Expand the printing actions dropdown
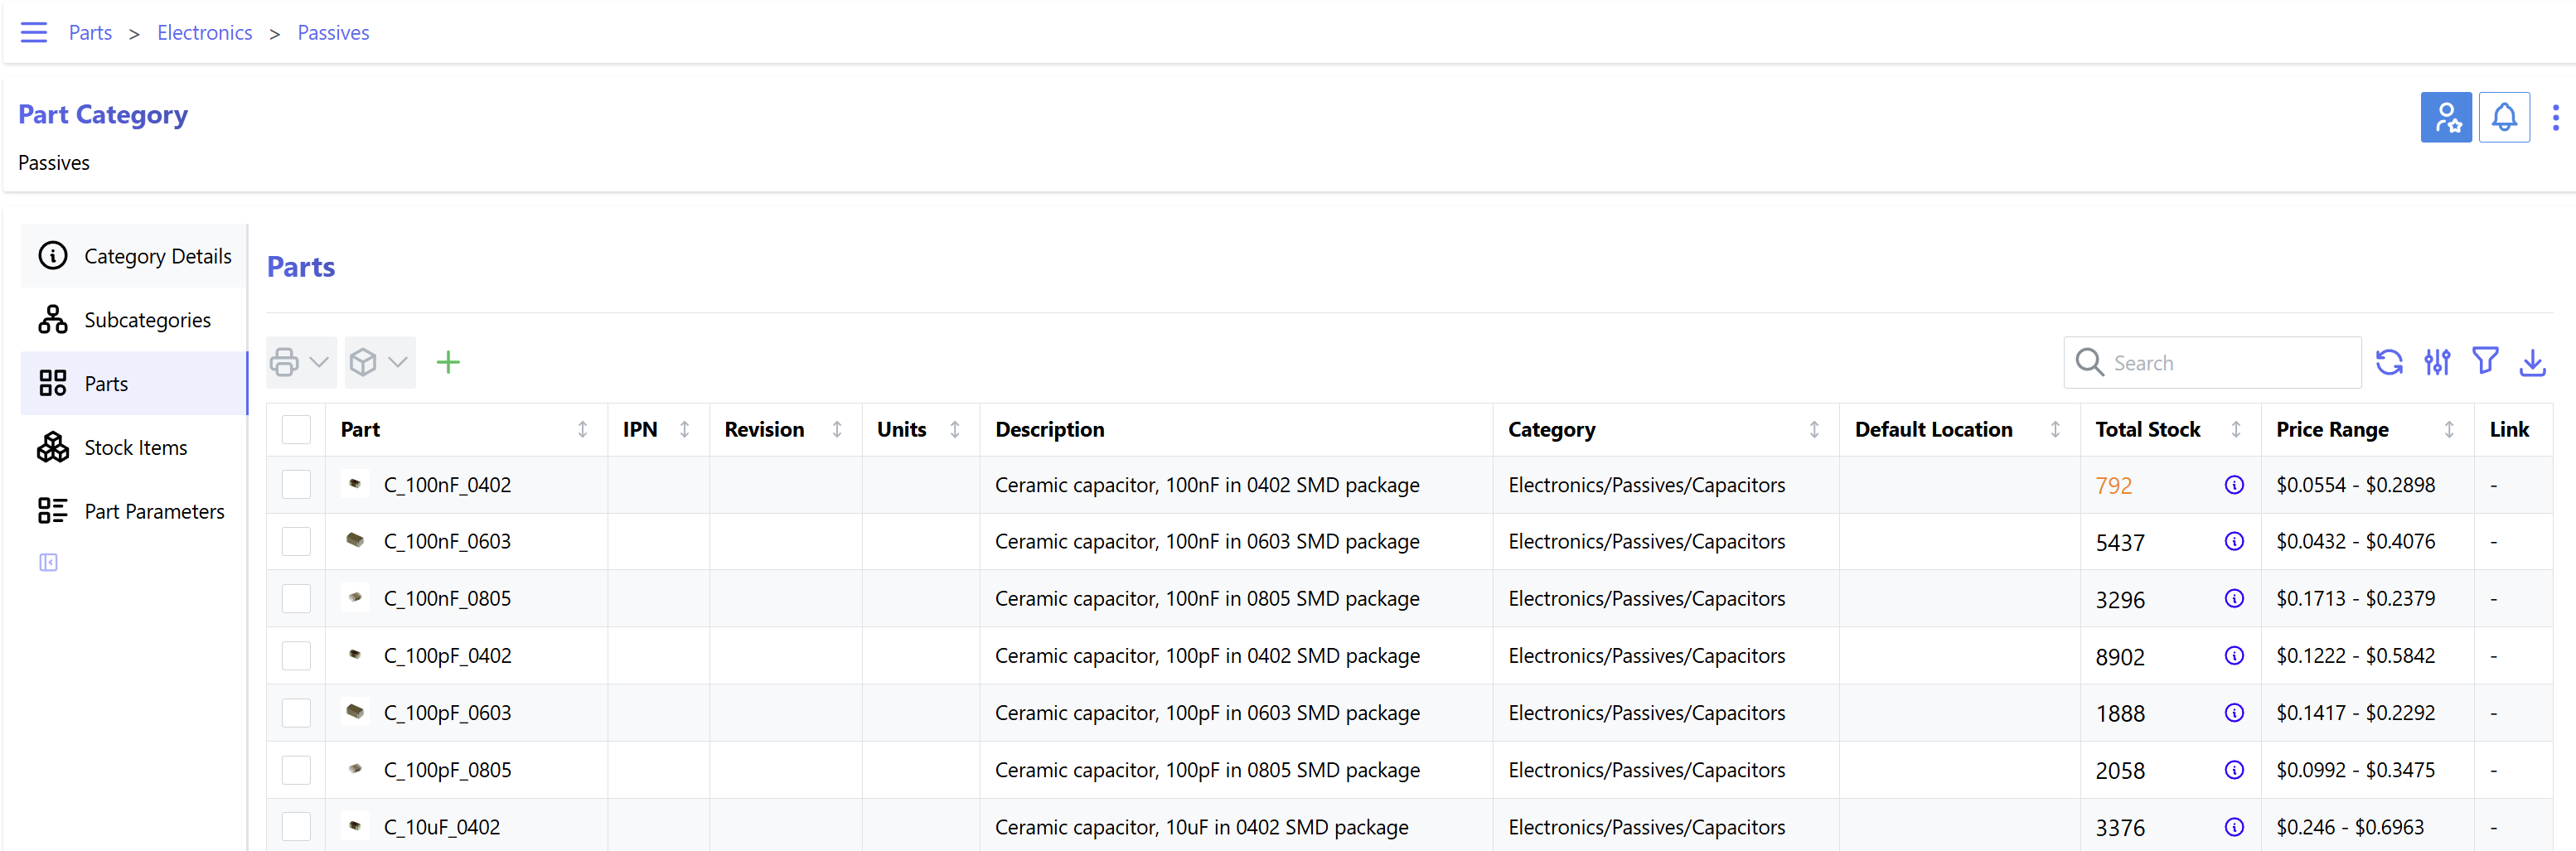Screen dimensions: 2576x851 tap(300, 362)
